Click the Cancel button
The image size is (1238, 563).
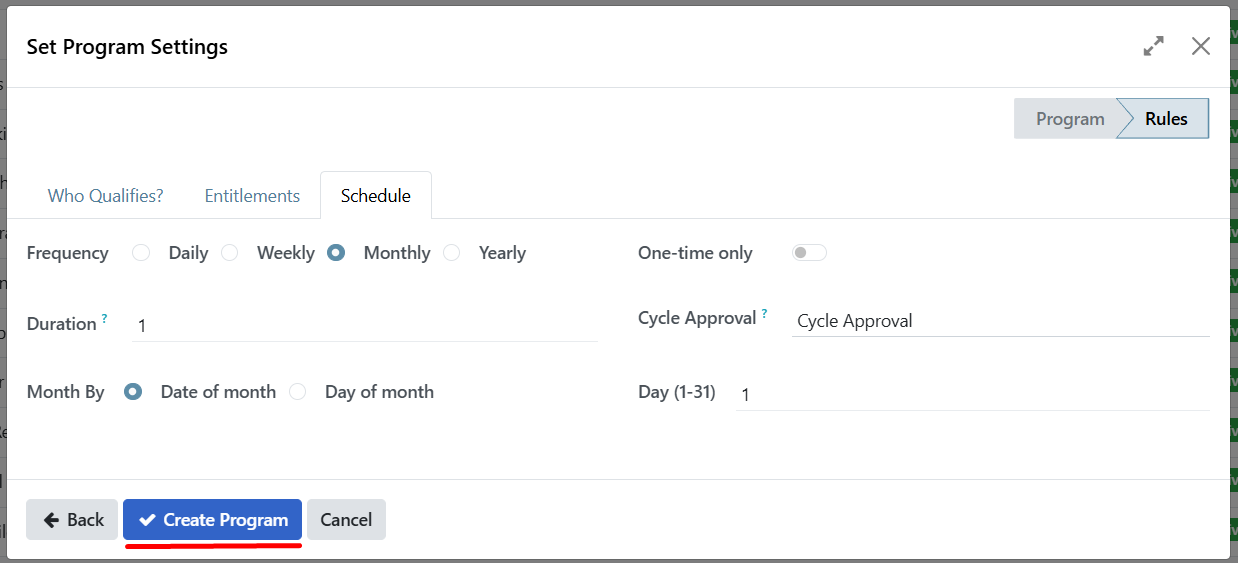pos(346,520)
